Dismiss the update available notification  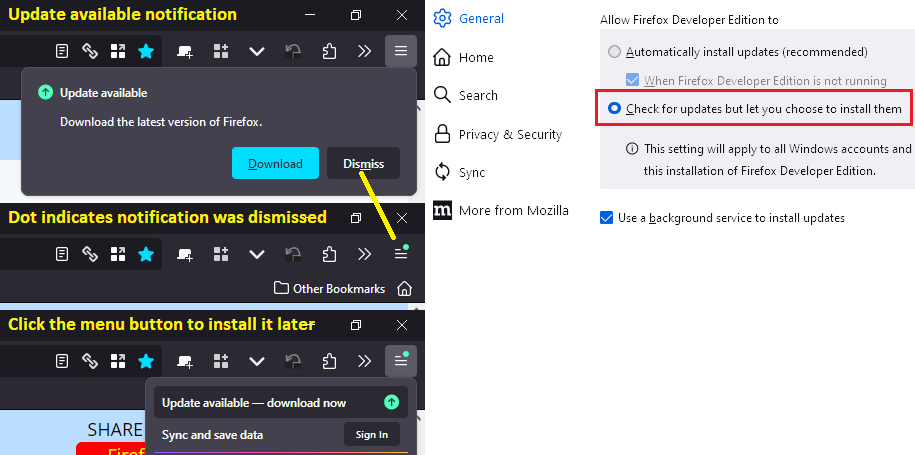363,163
